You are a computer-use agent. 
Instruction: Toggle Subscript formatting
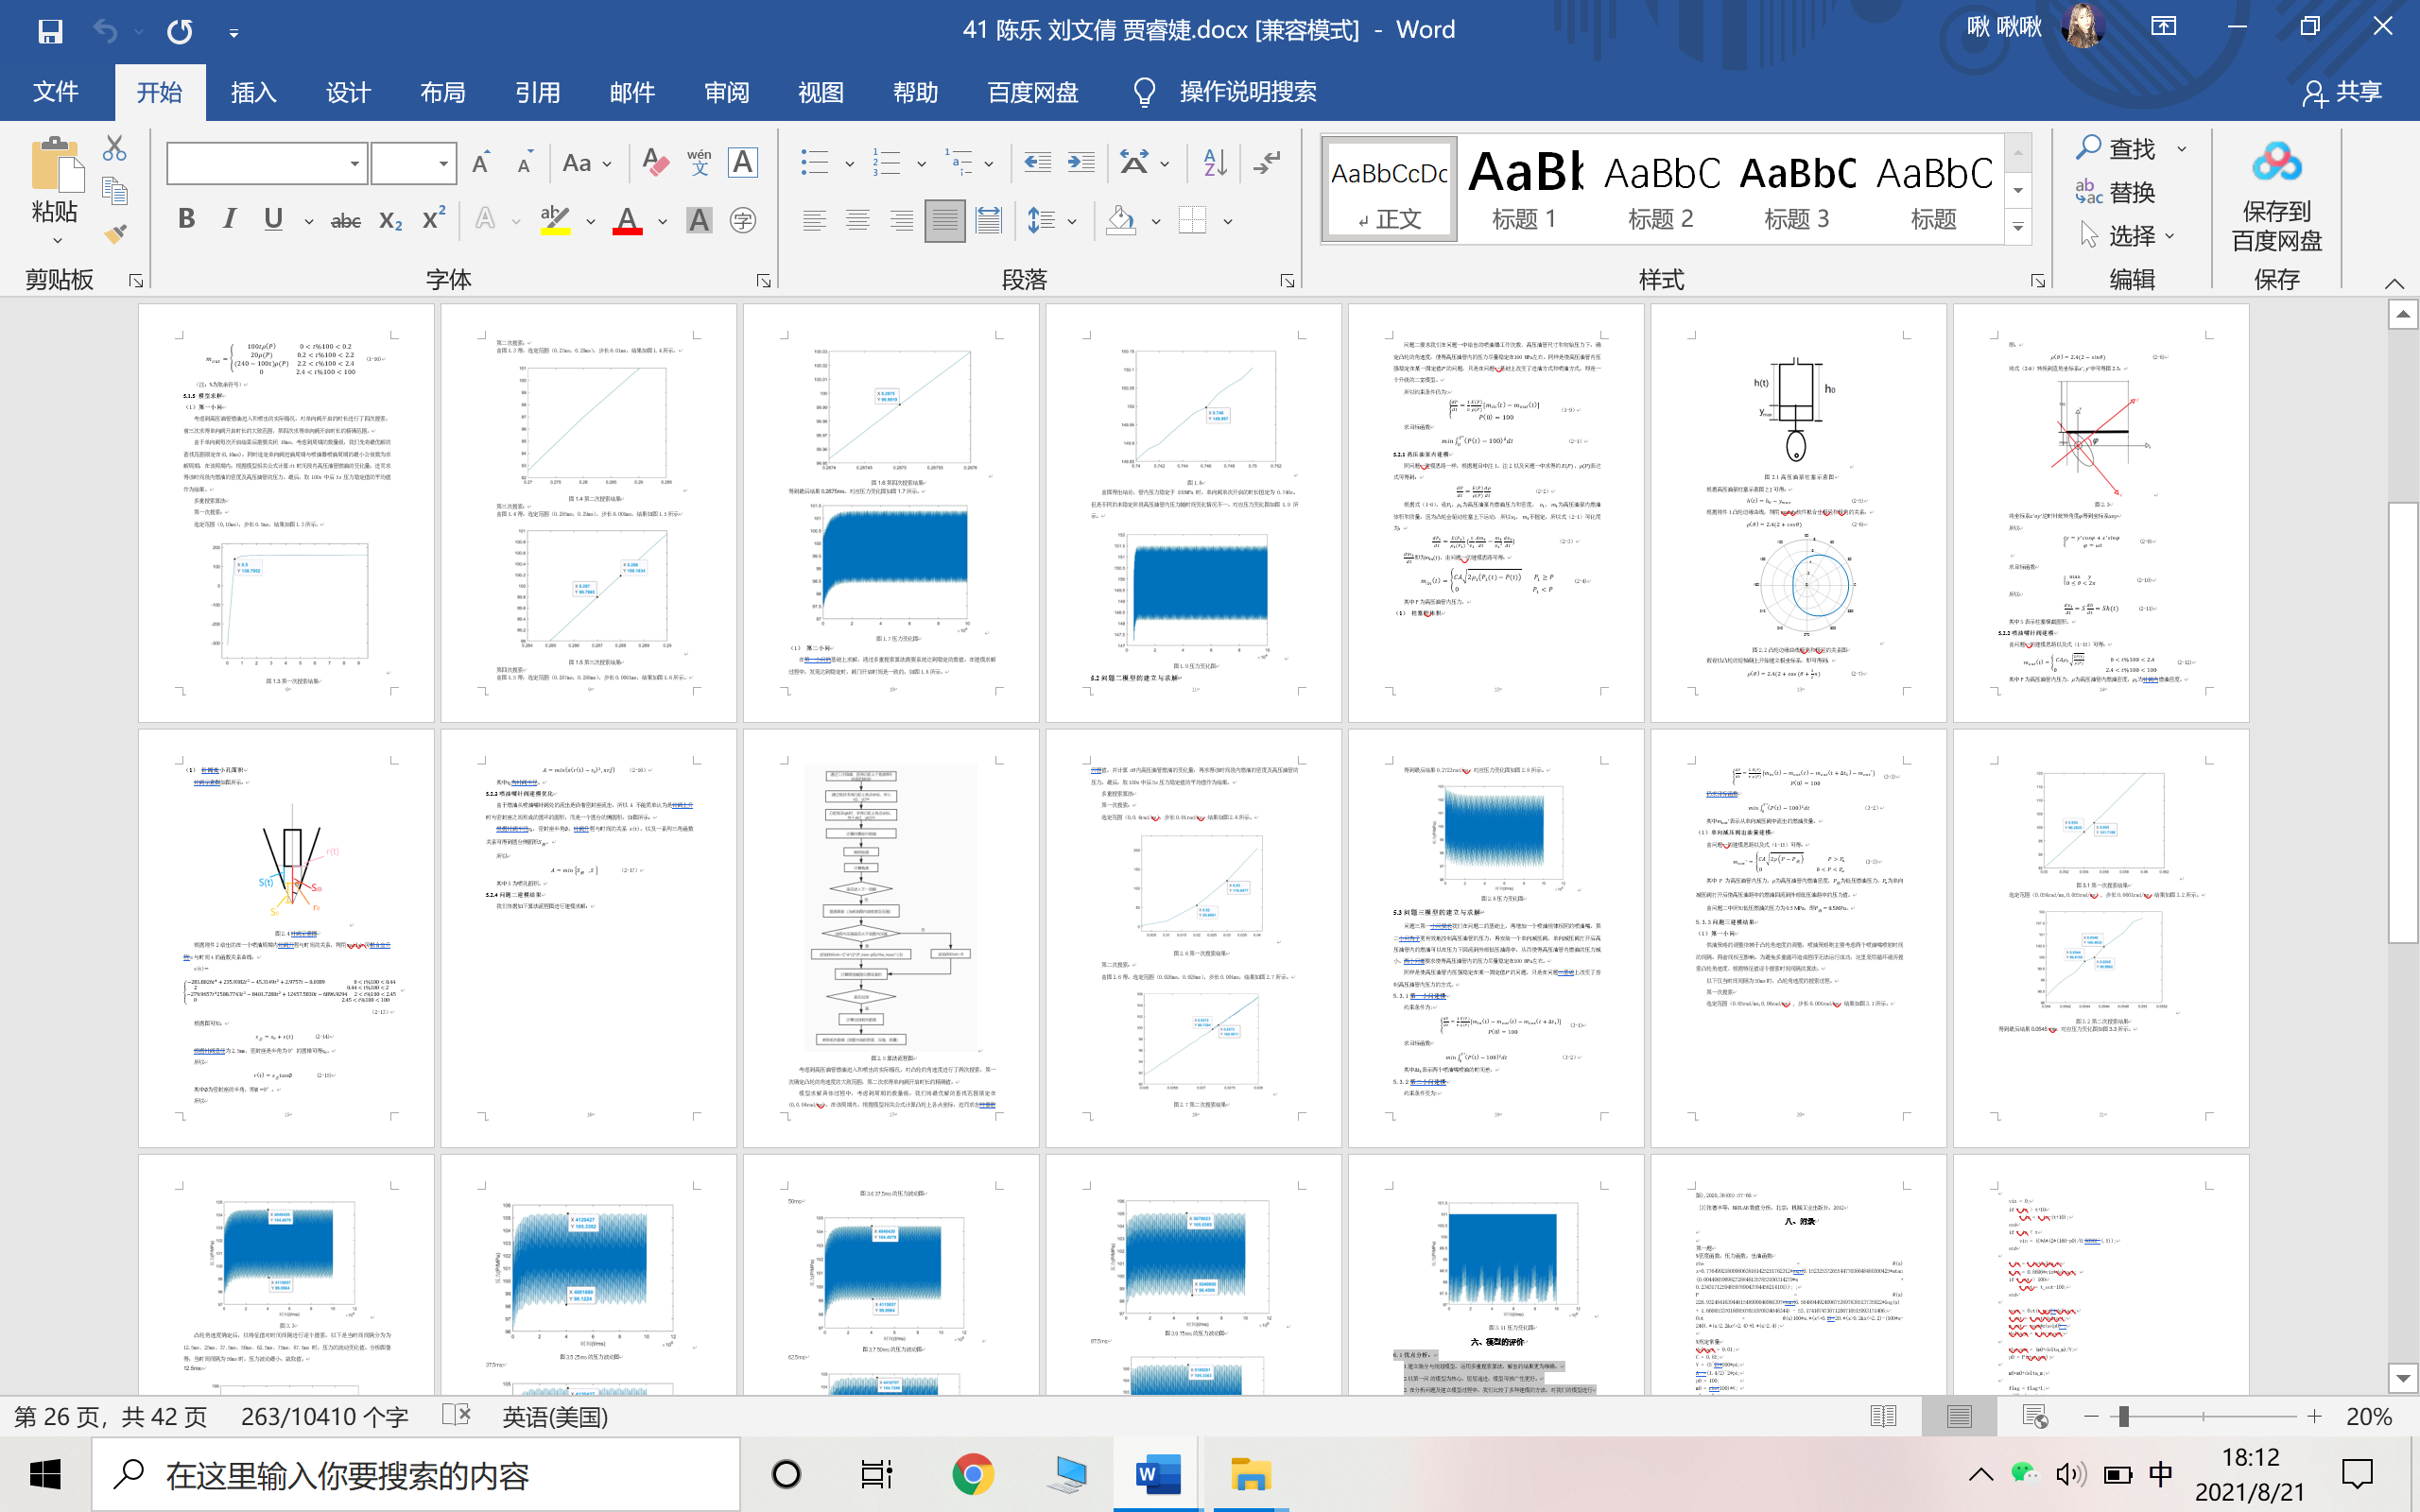390,220
